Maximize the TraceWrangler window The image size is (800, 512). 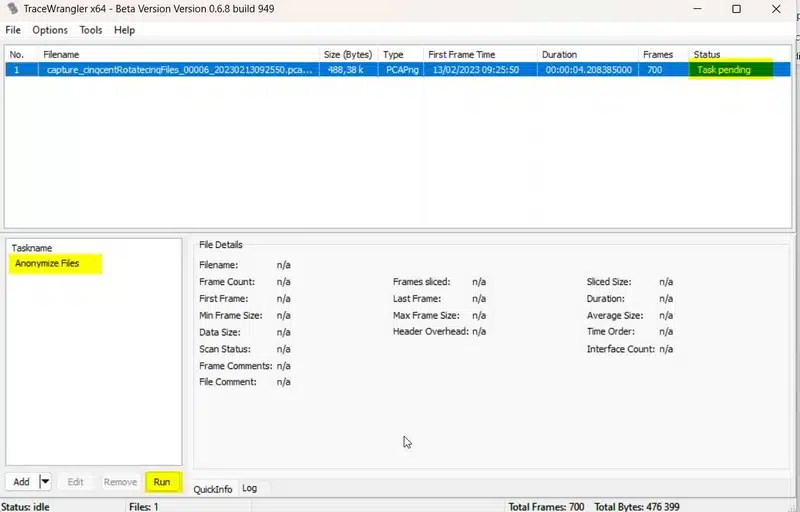click(x=736, y=9)
